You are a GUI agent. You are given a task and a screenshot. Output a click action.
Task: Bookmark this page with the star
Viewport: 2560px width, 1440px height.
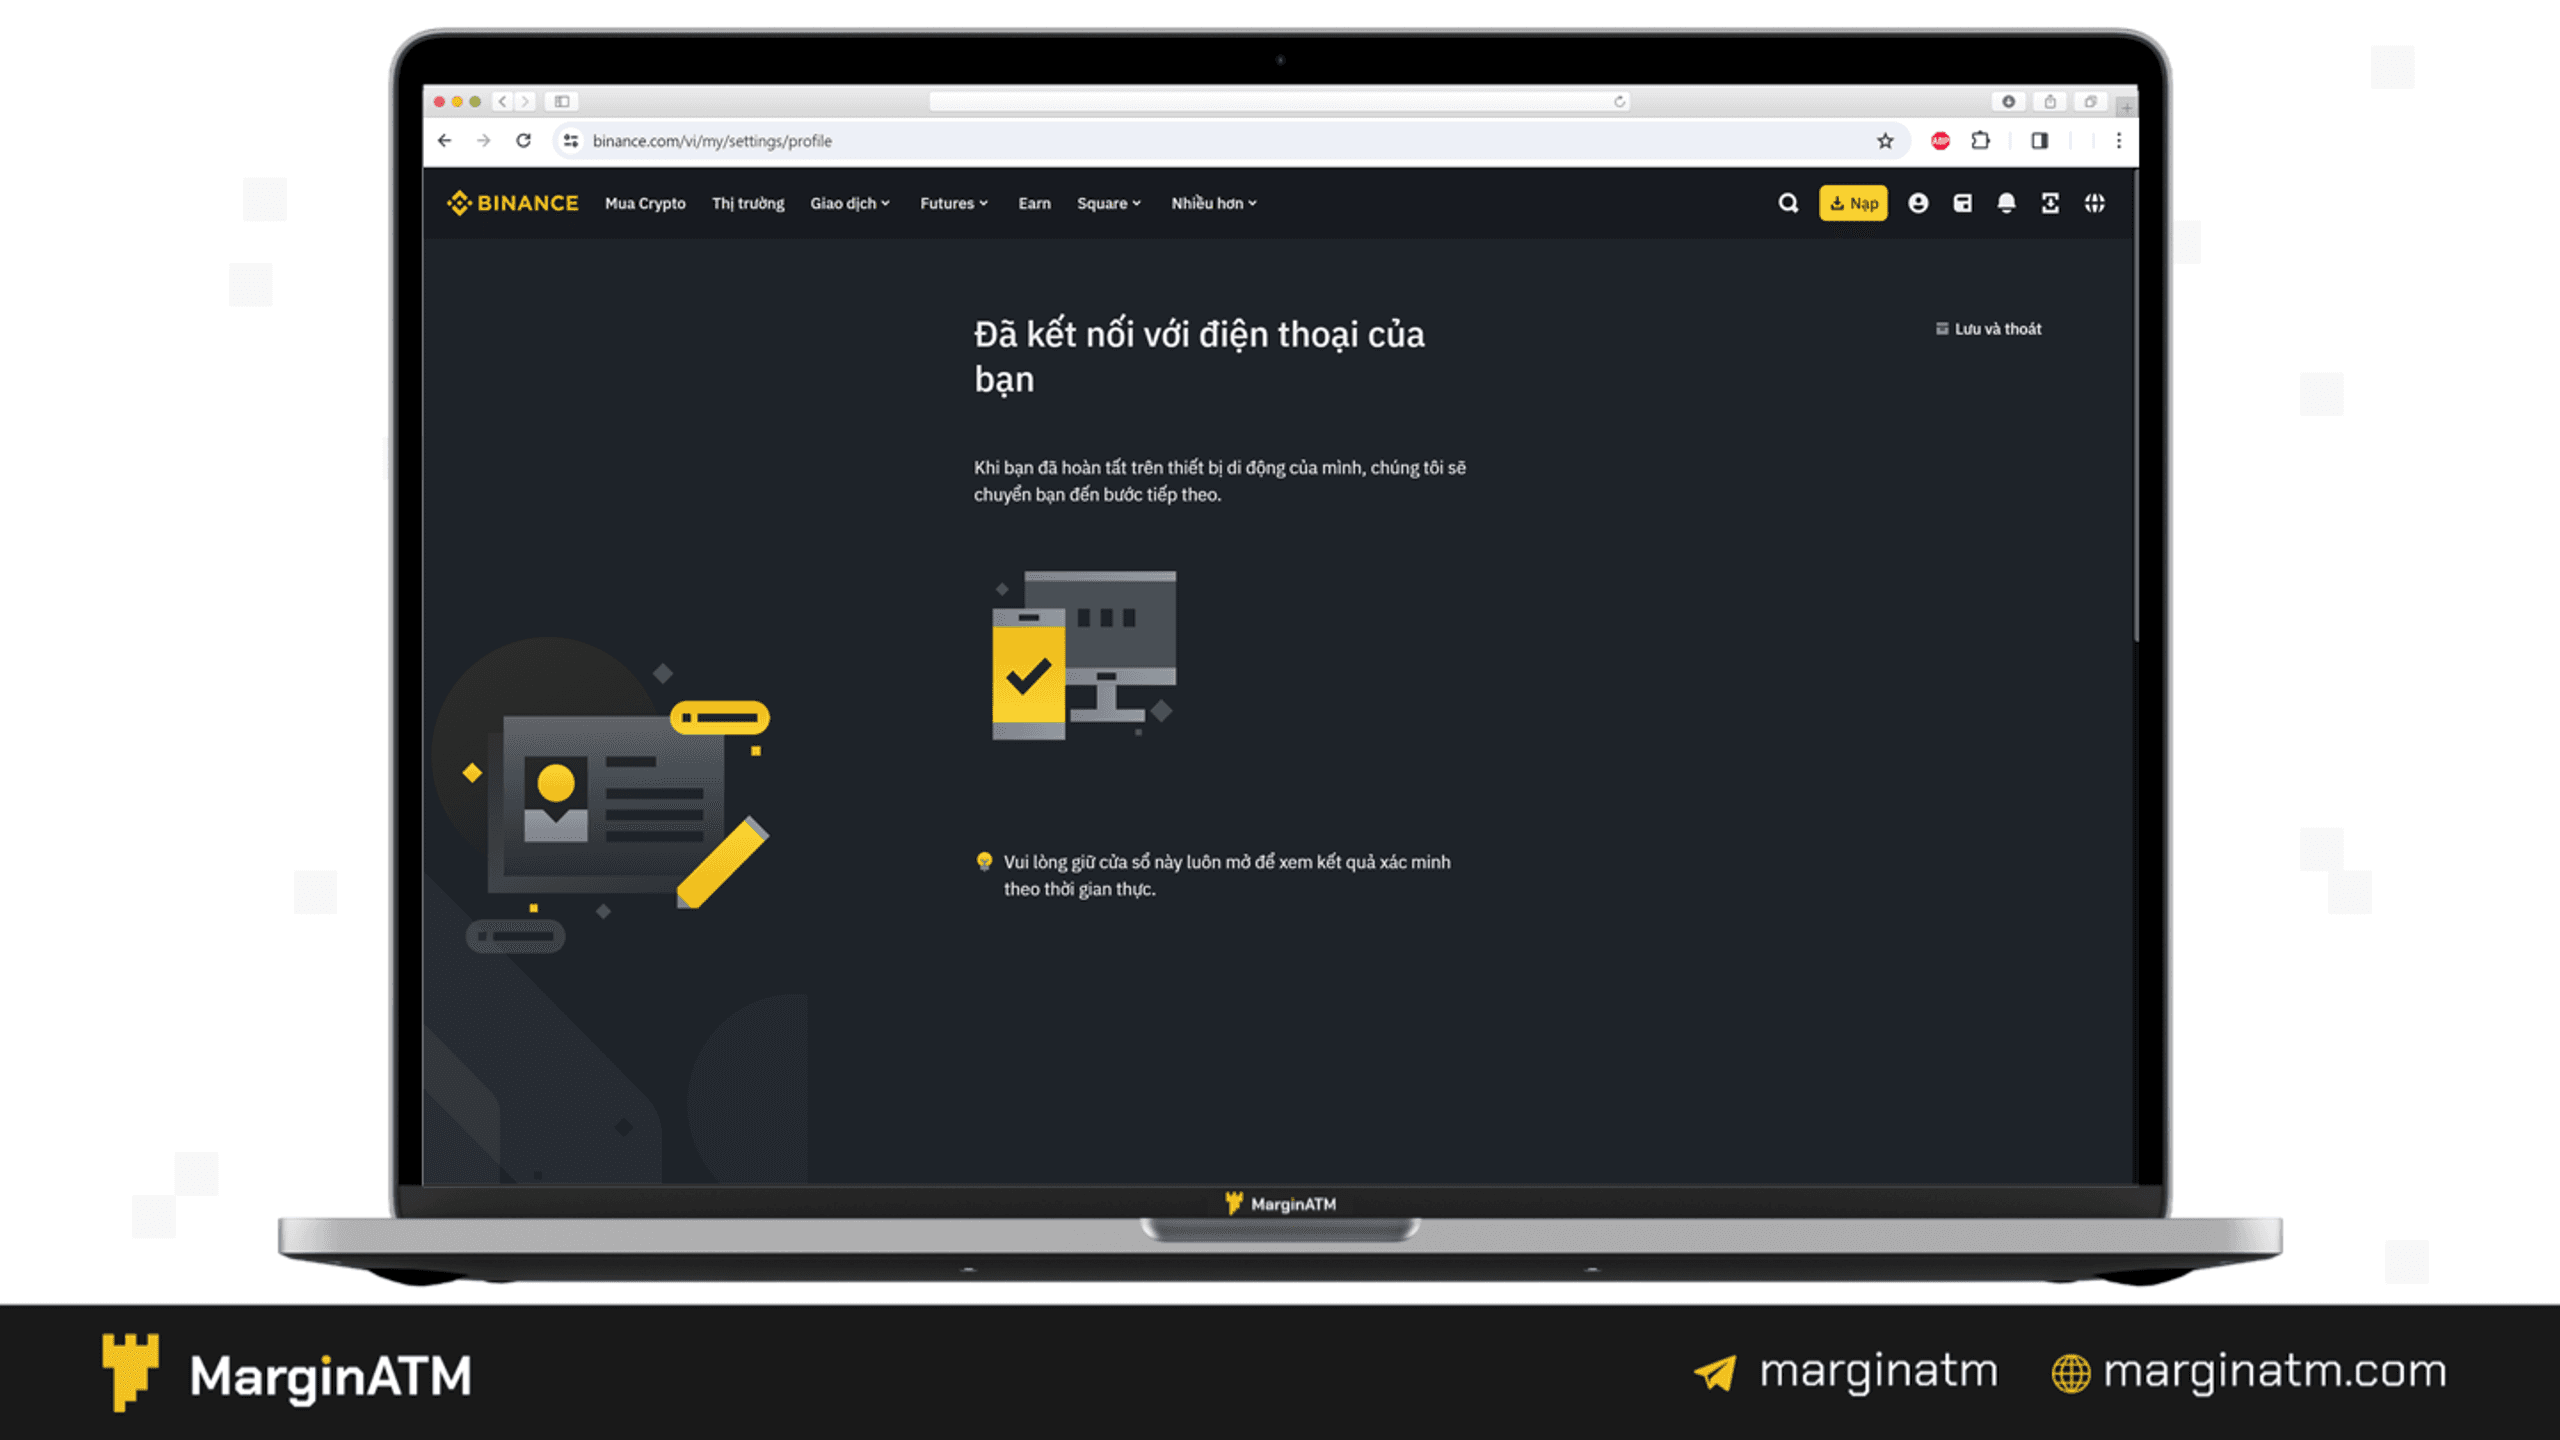tap(1885, 141)
